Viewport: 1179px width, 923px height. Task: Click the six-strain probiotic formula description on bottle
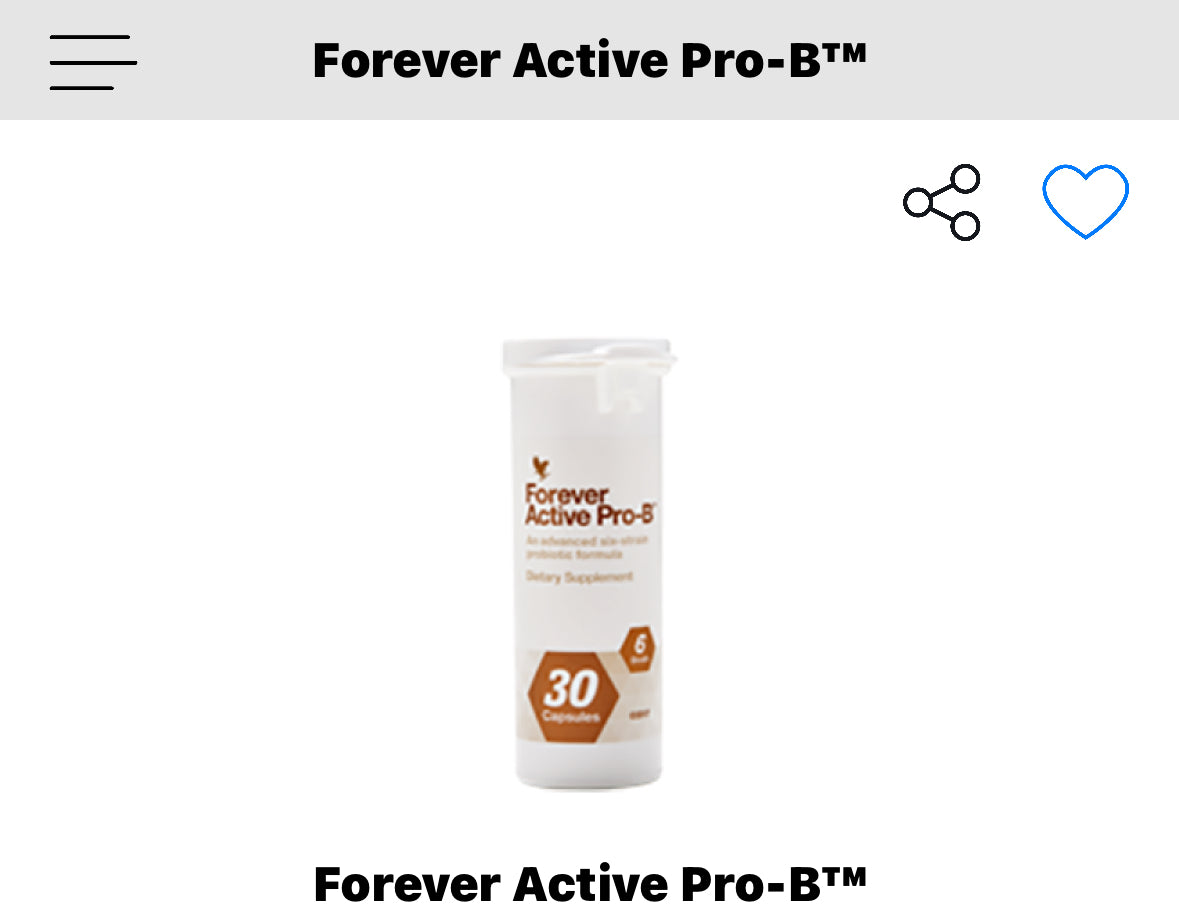click(586, 547)
